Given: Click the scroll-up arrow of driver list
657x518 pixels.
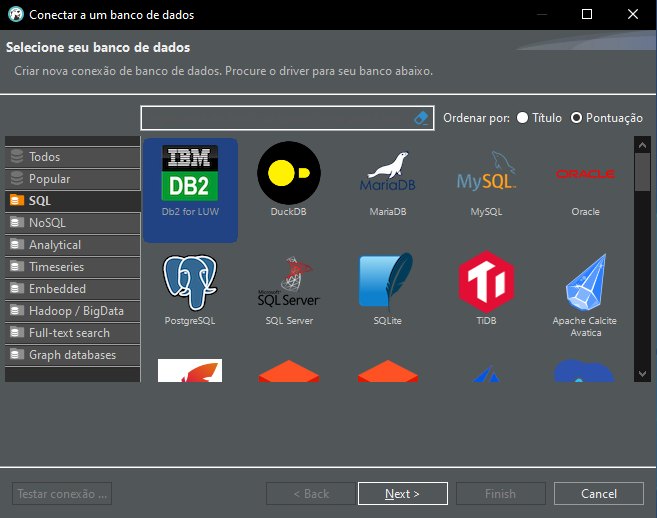Looking at the screenshot, I should tap(642, 145).
